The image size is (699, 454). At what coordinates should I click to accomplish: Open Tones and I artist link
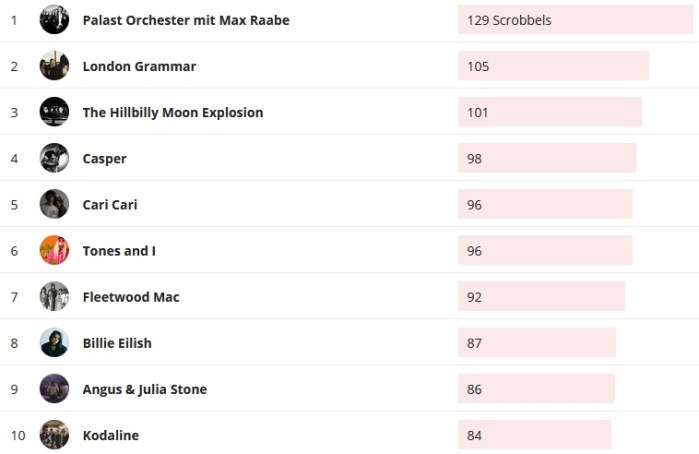[x=119, y=250]
